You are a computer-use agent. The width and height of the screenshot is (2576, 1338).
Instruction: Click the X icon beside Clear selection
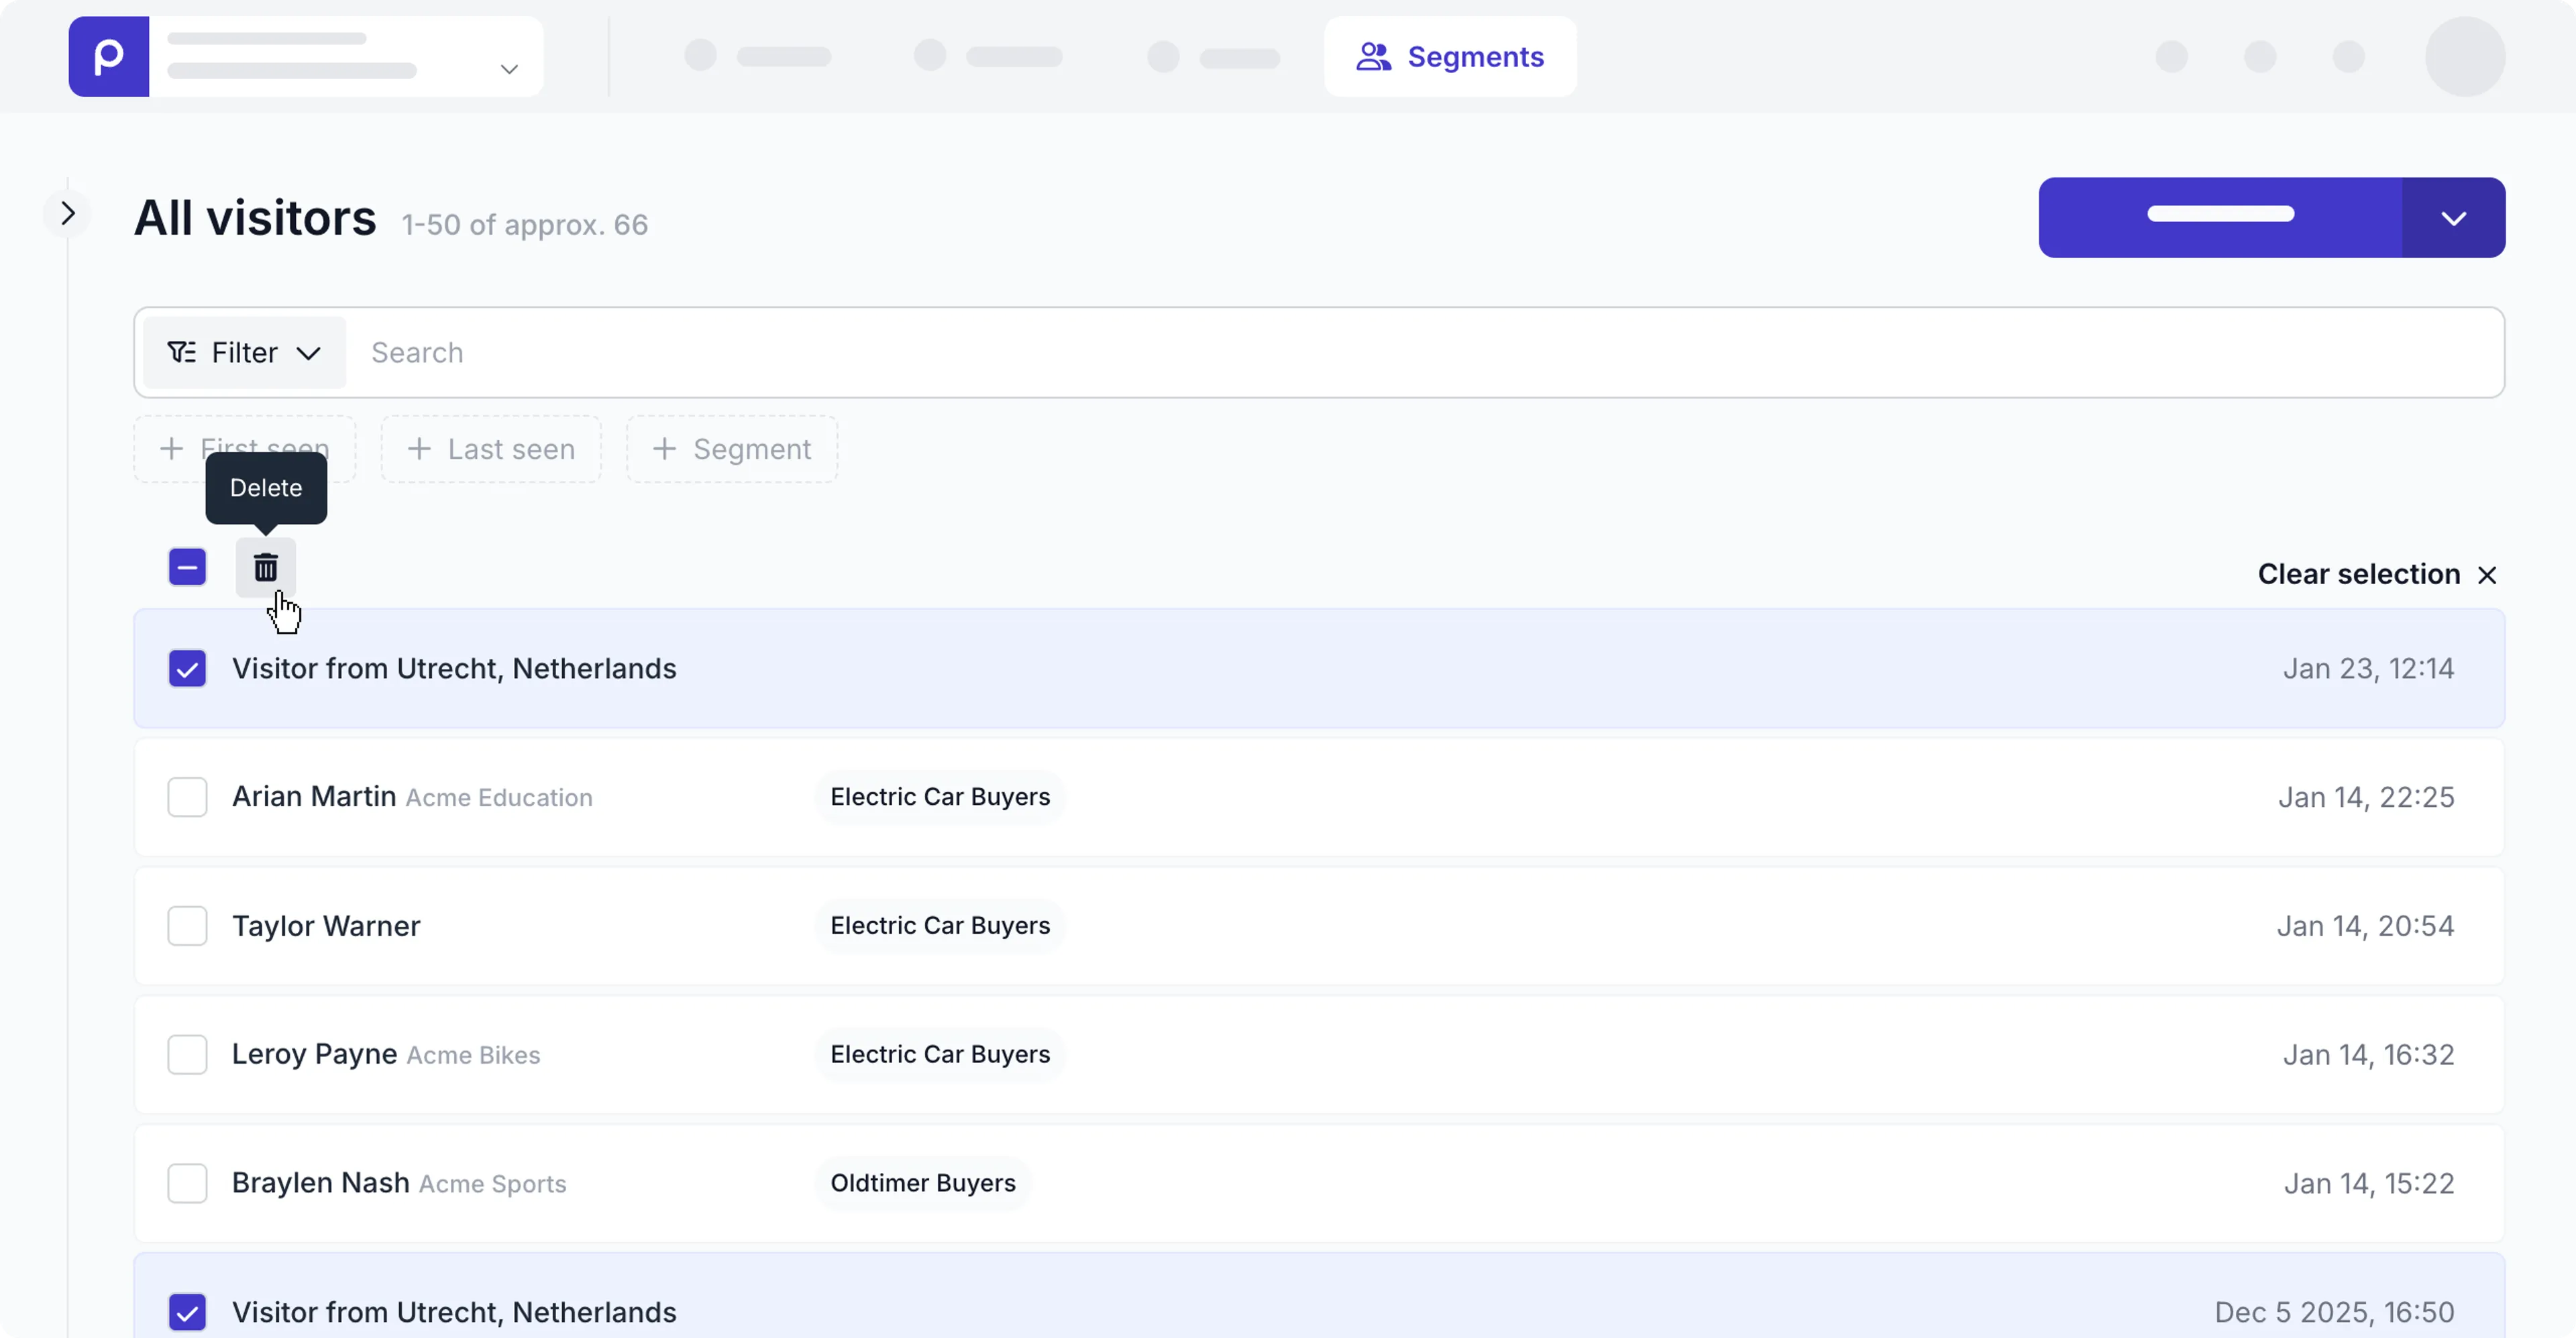coord(2487,575)
